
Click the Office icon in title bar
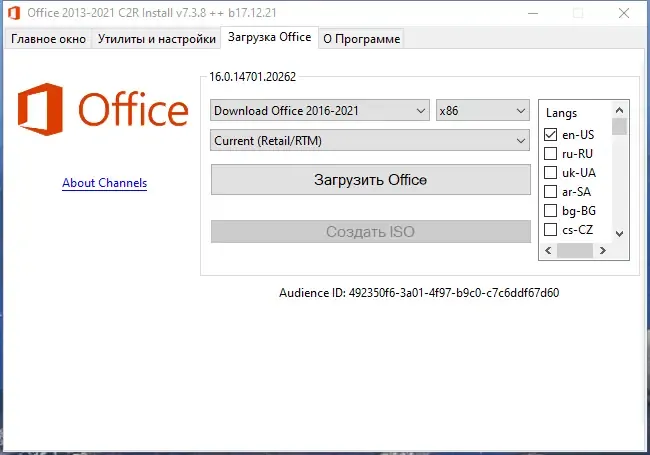click(x=14, y=13)
